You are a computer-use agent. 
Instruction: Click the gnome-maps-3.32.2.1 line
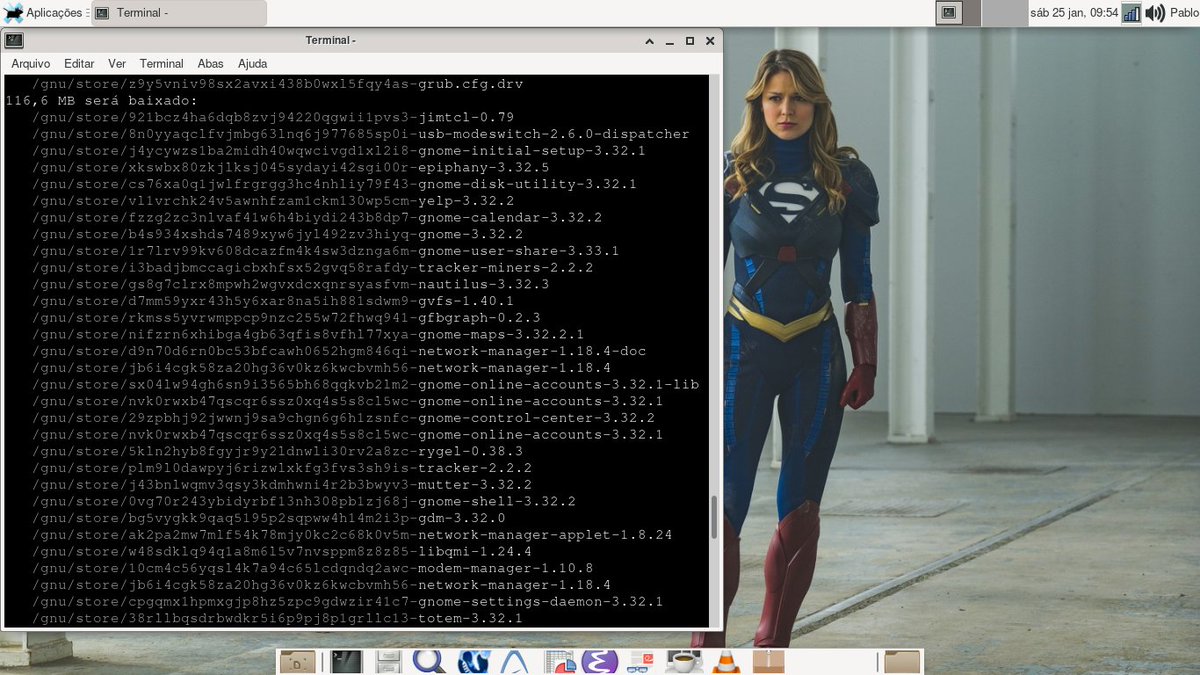(x=308, y=334)
